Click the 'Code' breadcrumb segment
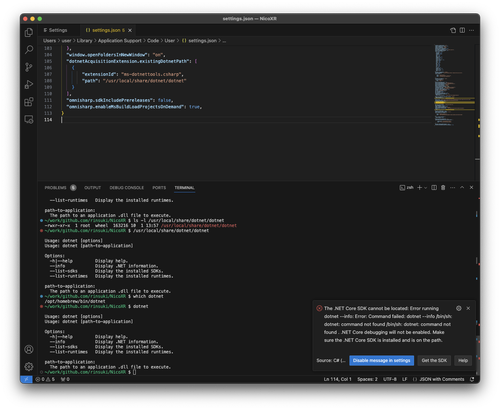This screenshot has width=500, height=410. coord(153,41)
